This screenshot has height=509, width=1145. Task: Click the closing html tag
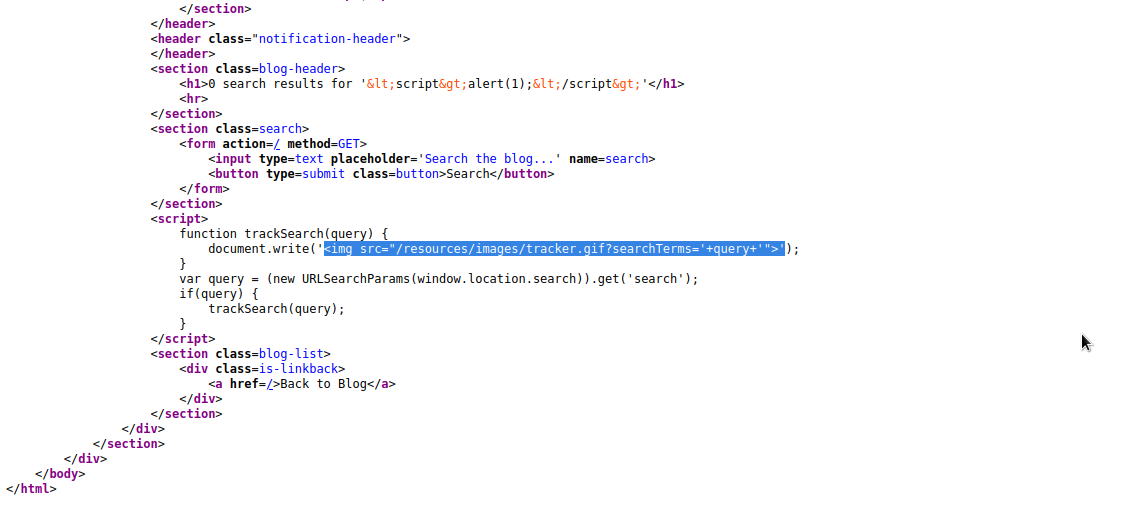point(31,489)
